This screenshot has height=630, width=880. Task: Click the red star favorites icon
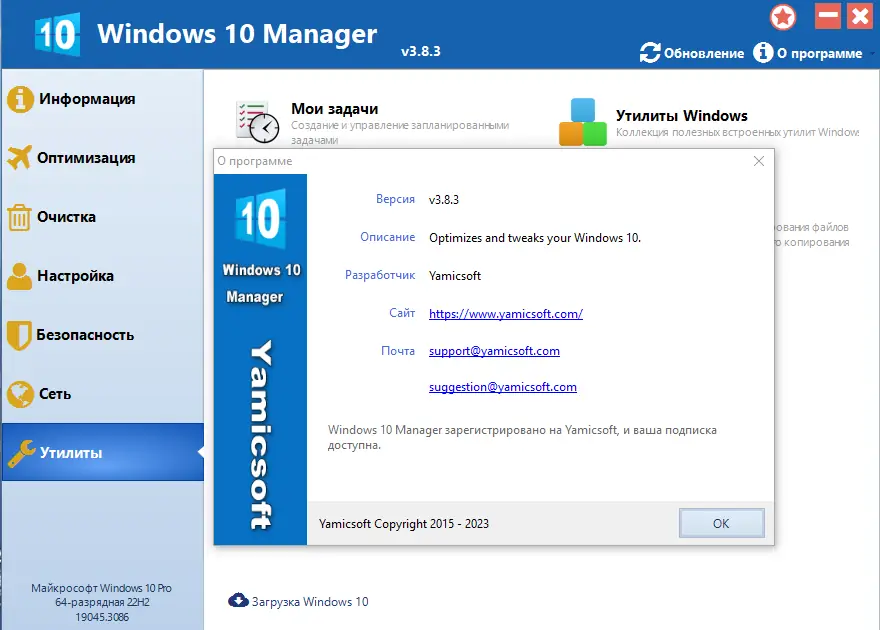[x=783, y=17]
